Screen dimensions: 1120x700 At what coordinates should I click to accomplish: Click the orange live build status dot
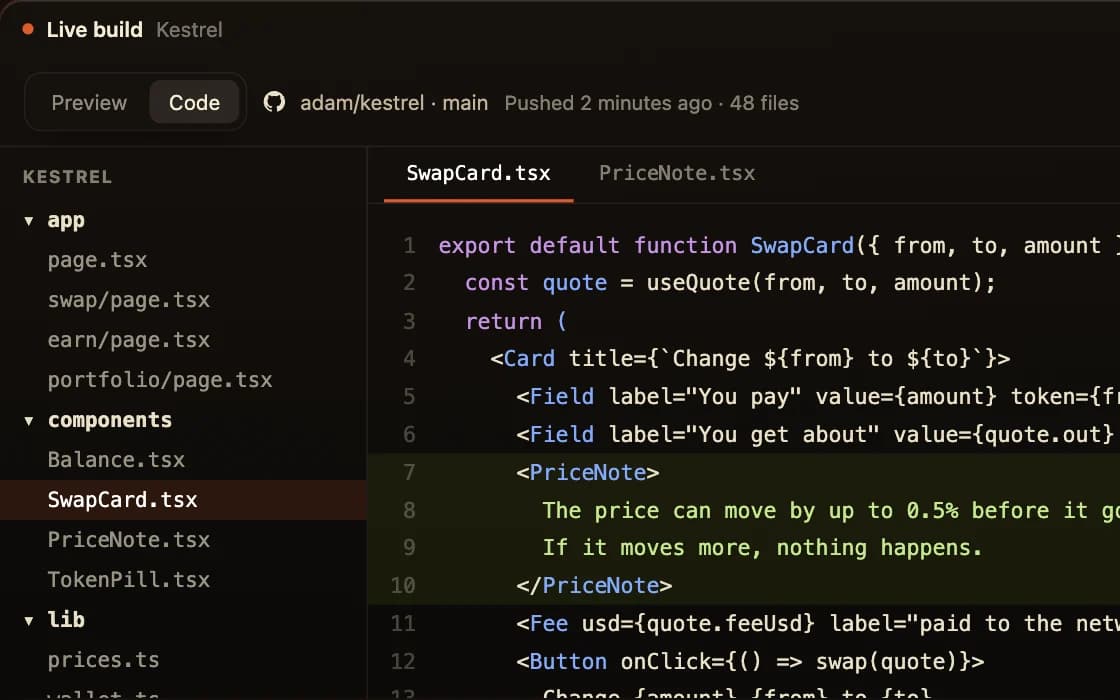29,29
